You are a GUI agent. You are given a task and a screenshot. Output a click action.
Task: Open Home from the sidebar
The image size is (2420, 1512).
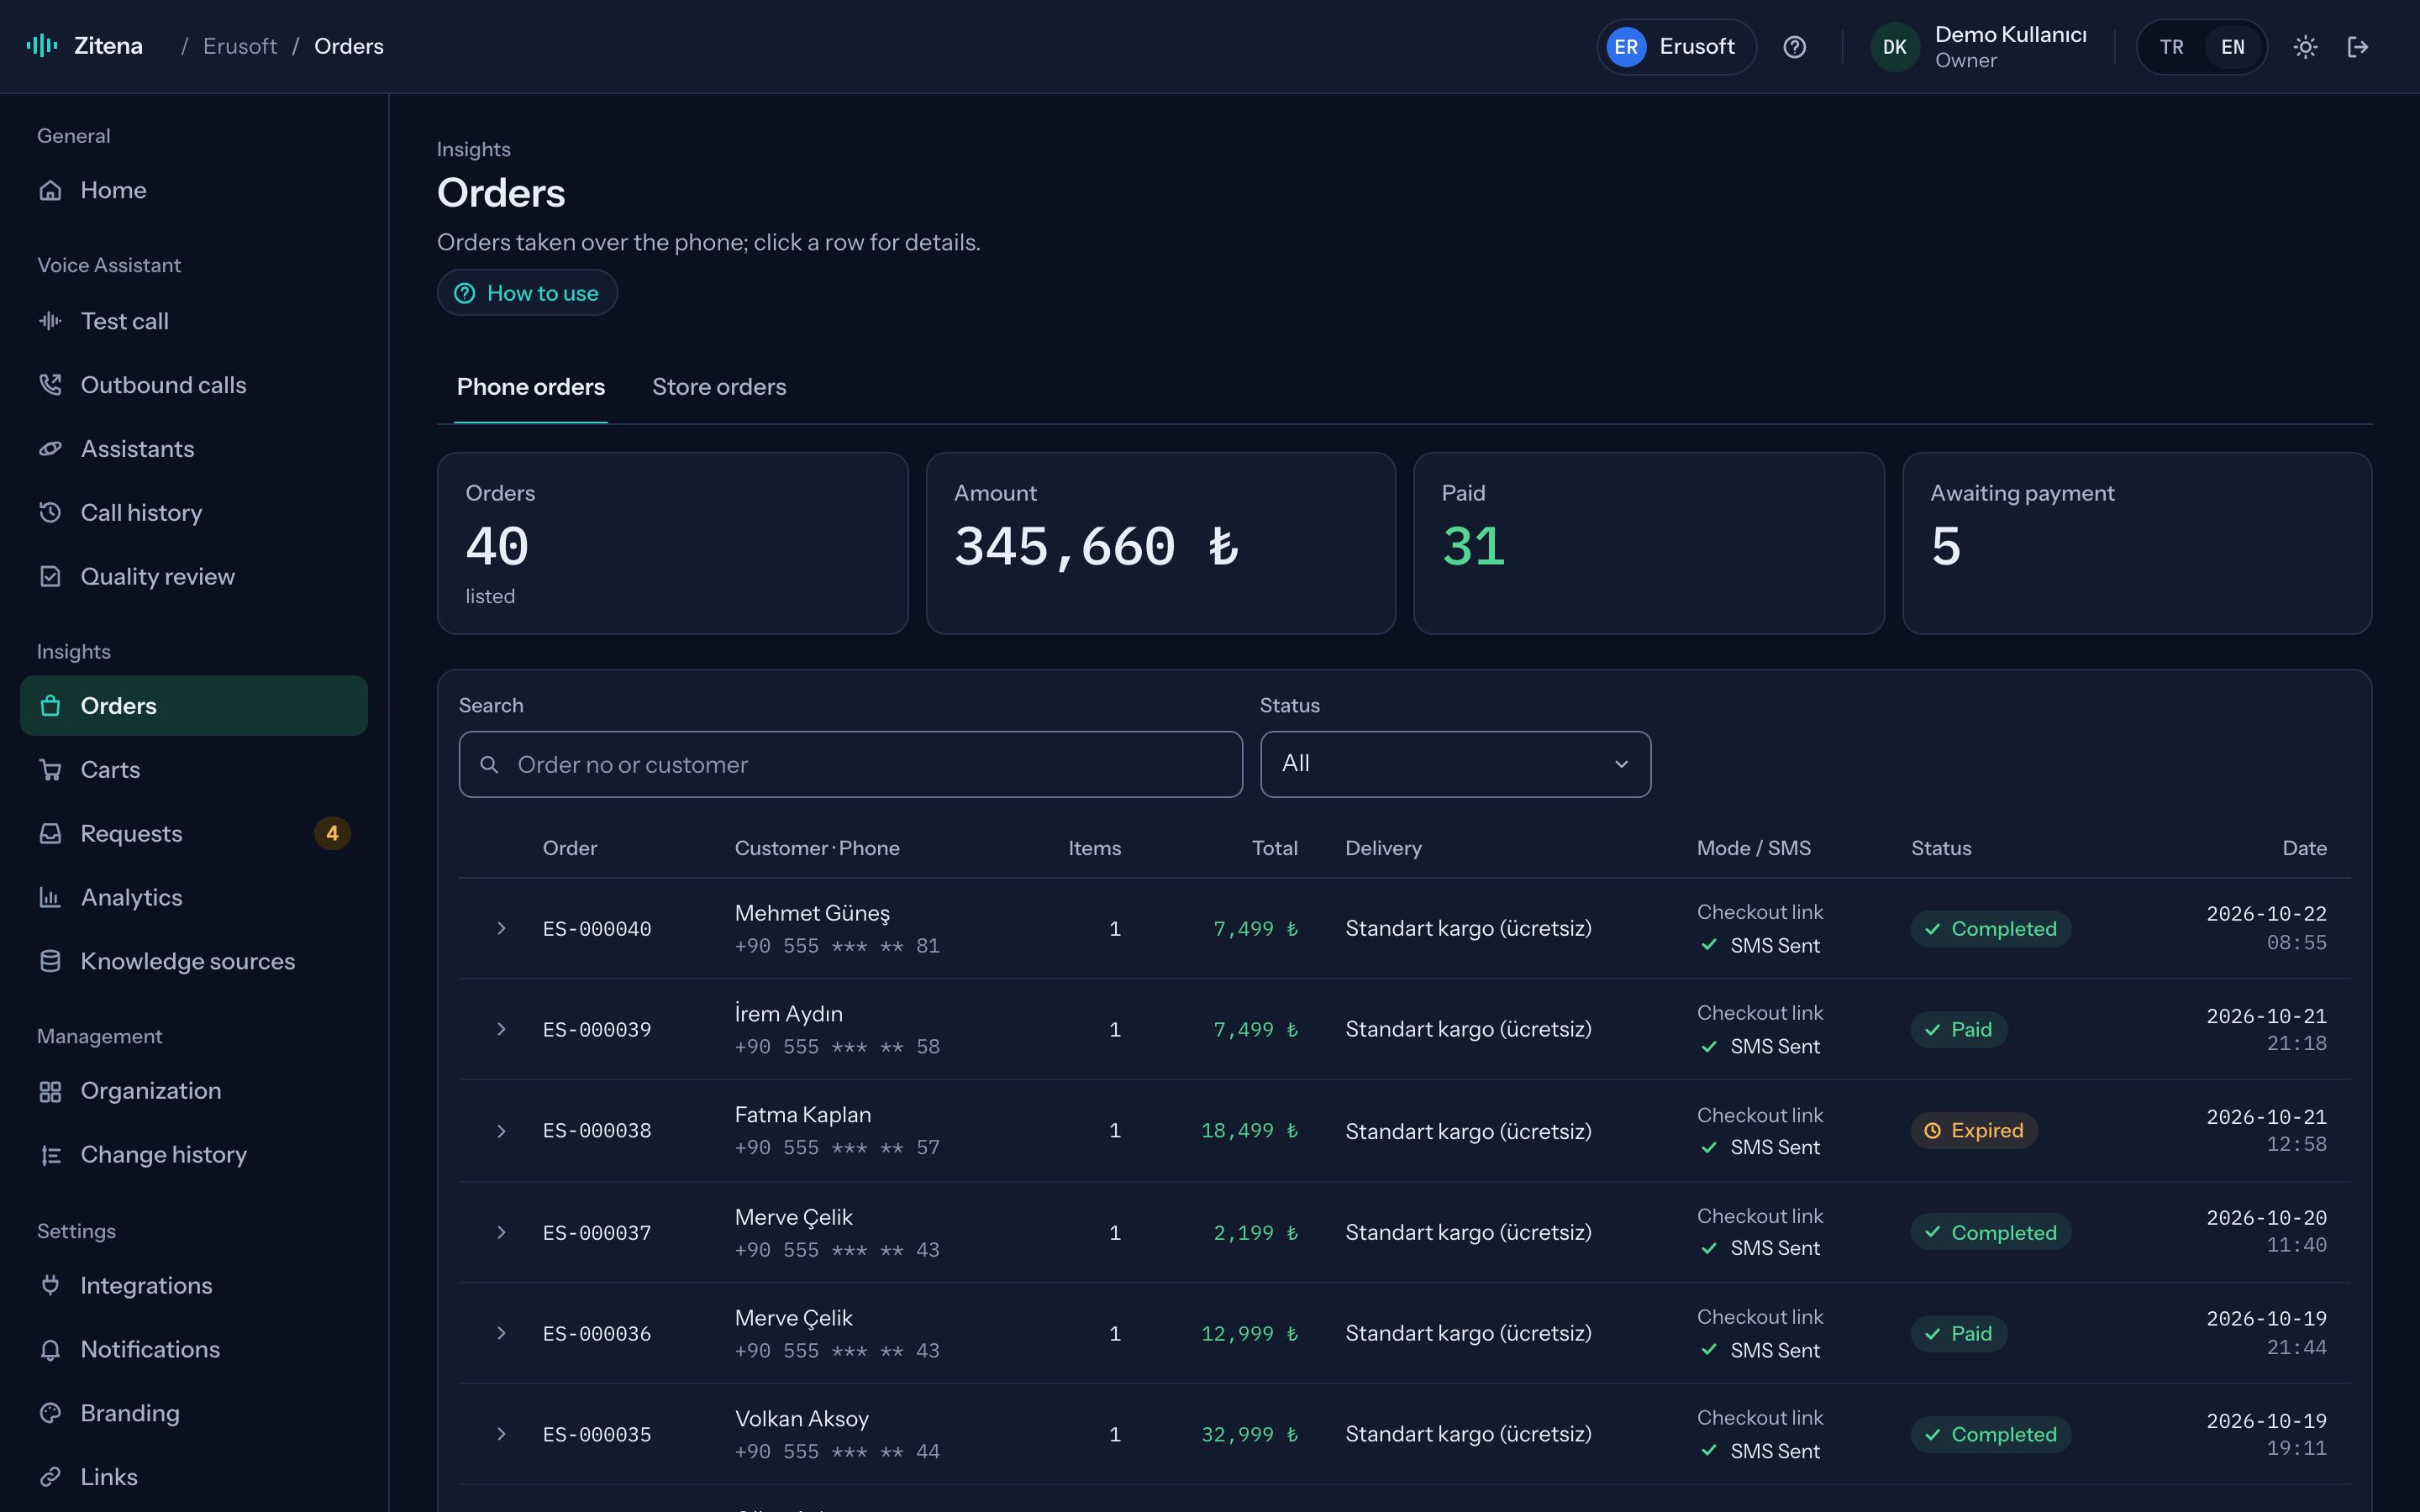tap(194, 190)
